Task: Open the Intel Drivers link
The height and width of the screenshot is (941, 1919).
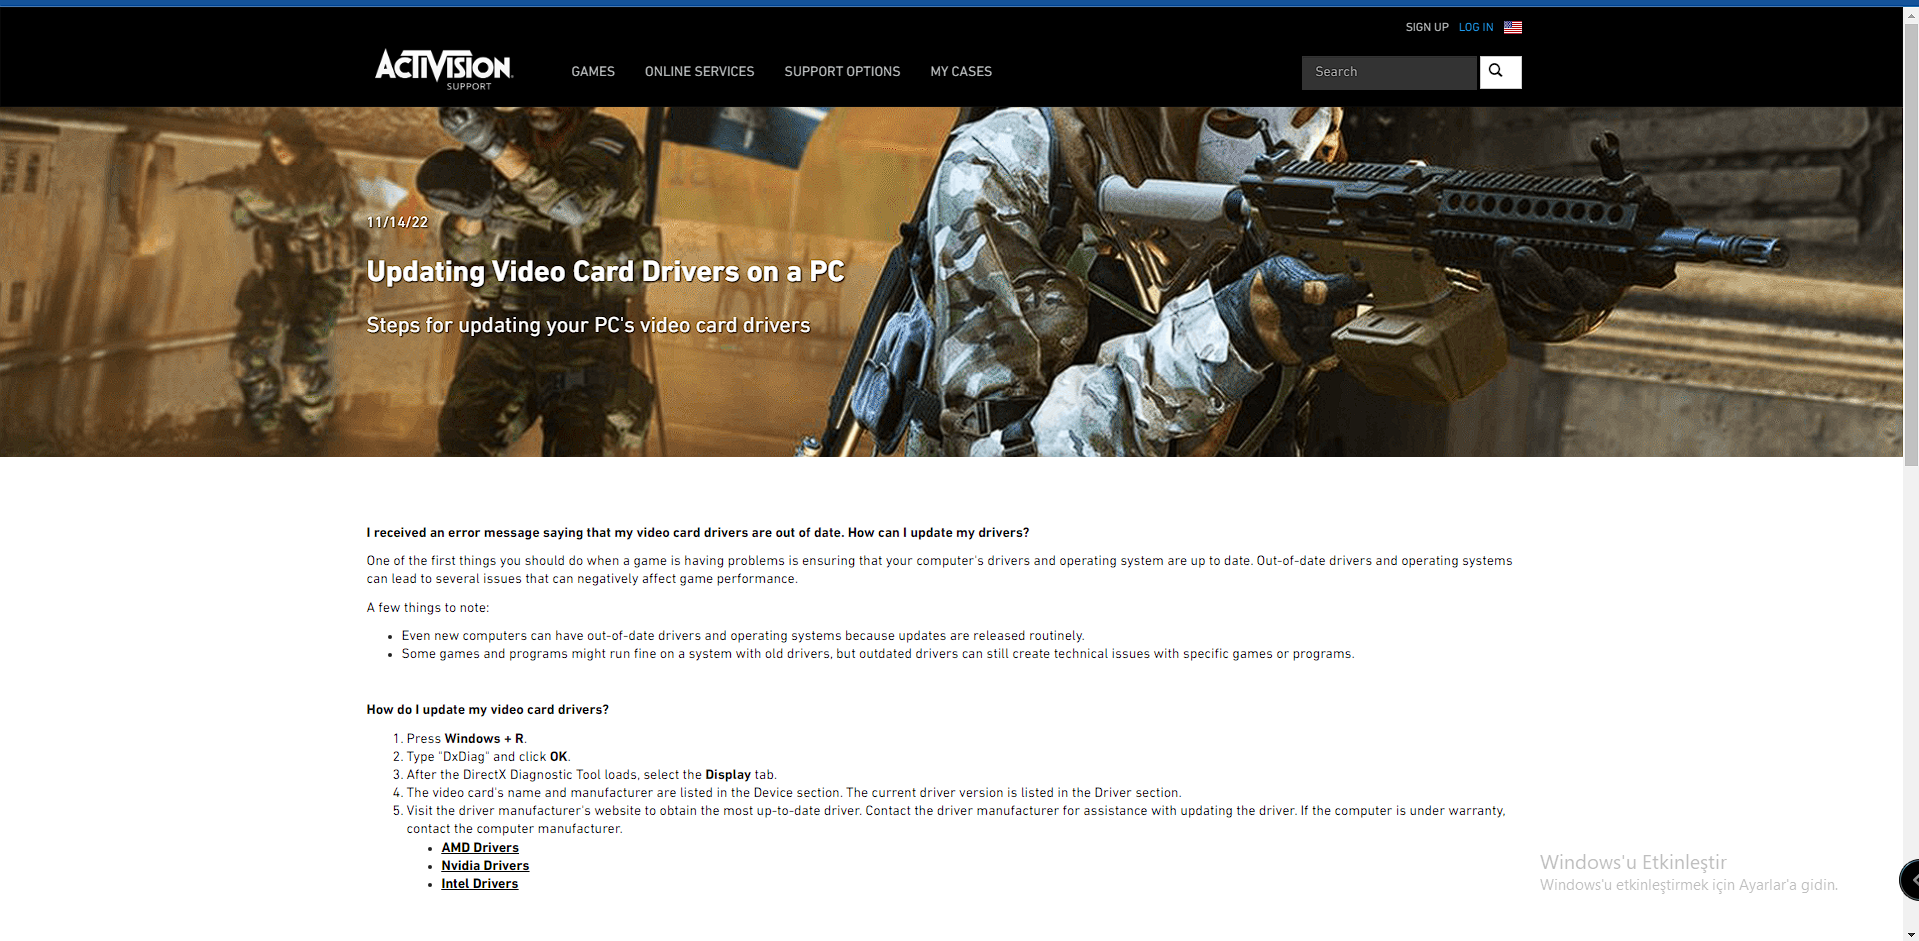Action: point(480,884)
